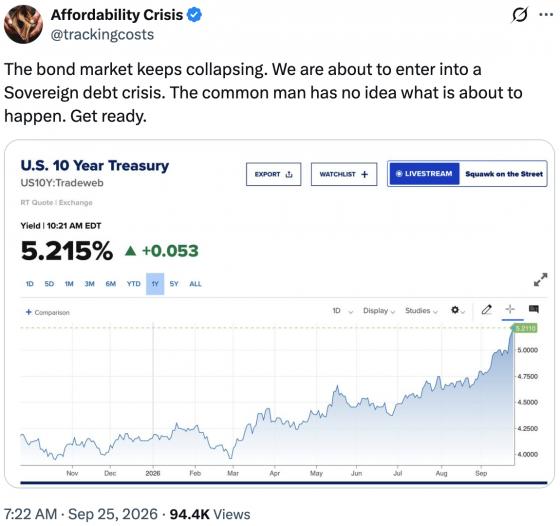Switch to the 5Y time range
Viewport: 560px width, 526px height.
click(x=174, y=284)
